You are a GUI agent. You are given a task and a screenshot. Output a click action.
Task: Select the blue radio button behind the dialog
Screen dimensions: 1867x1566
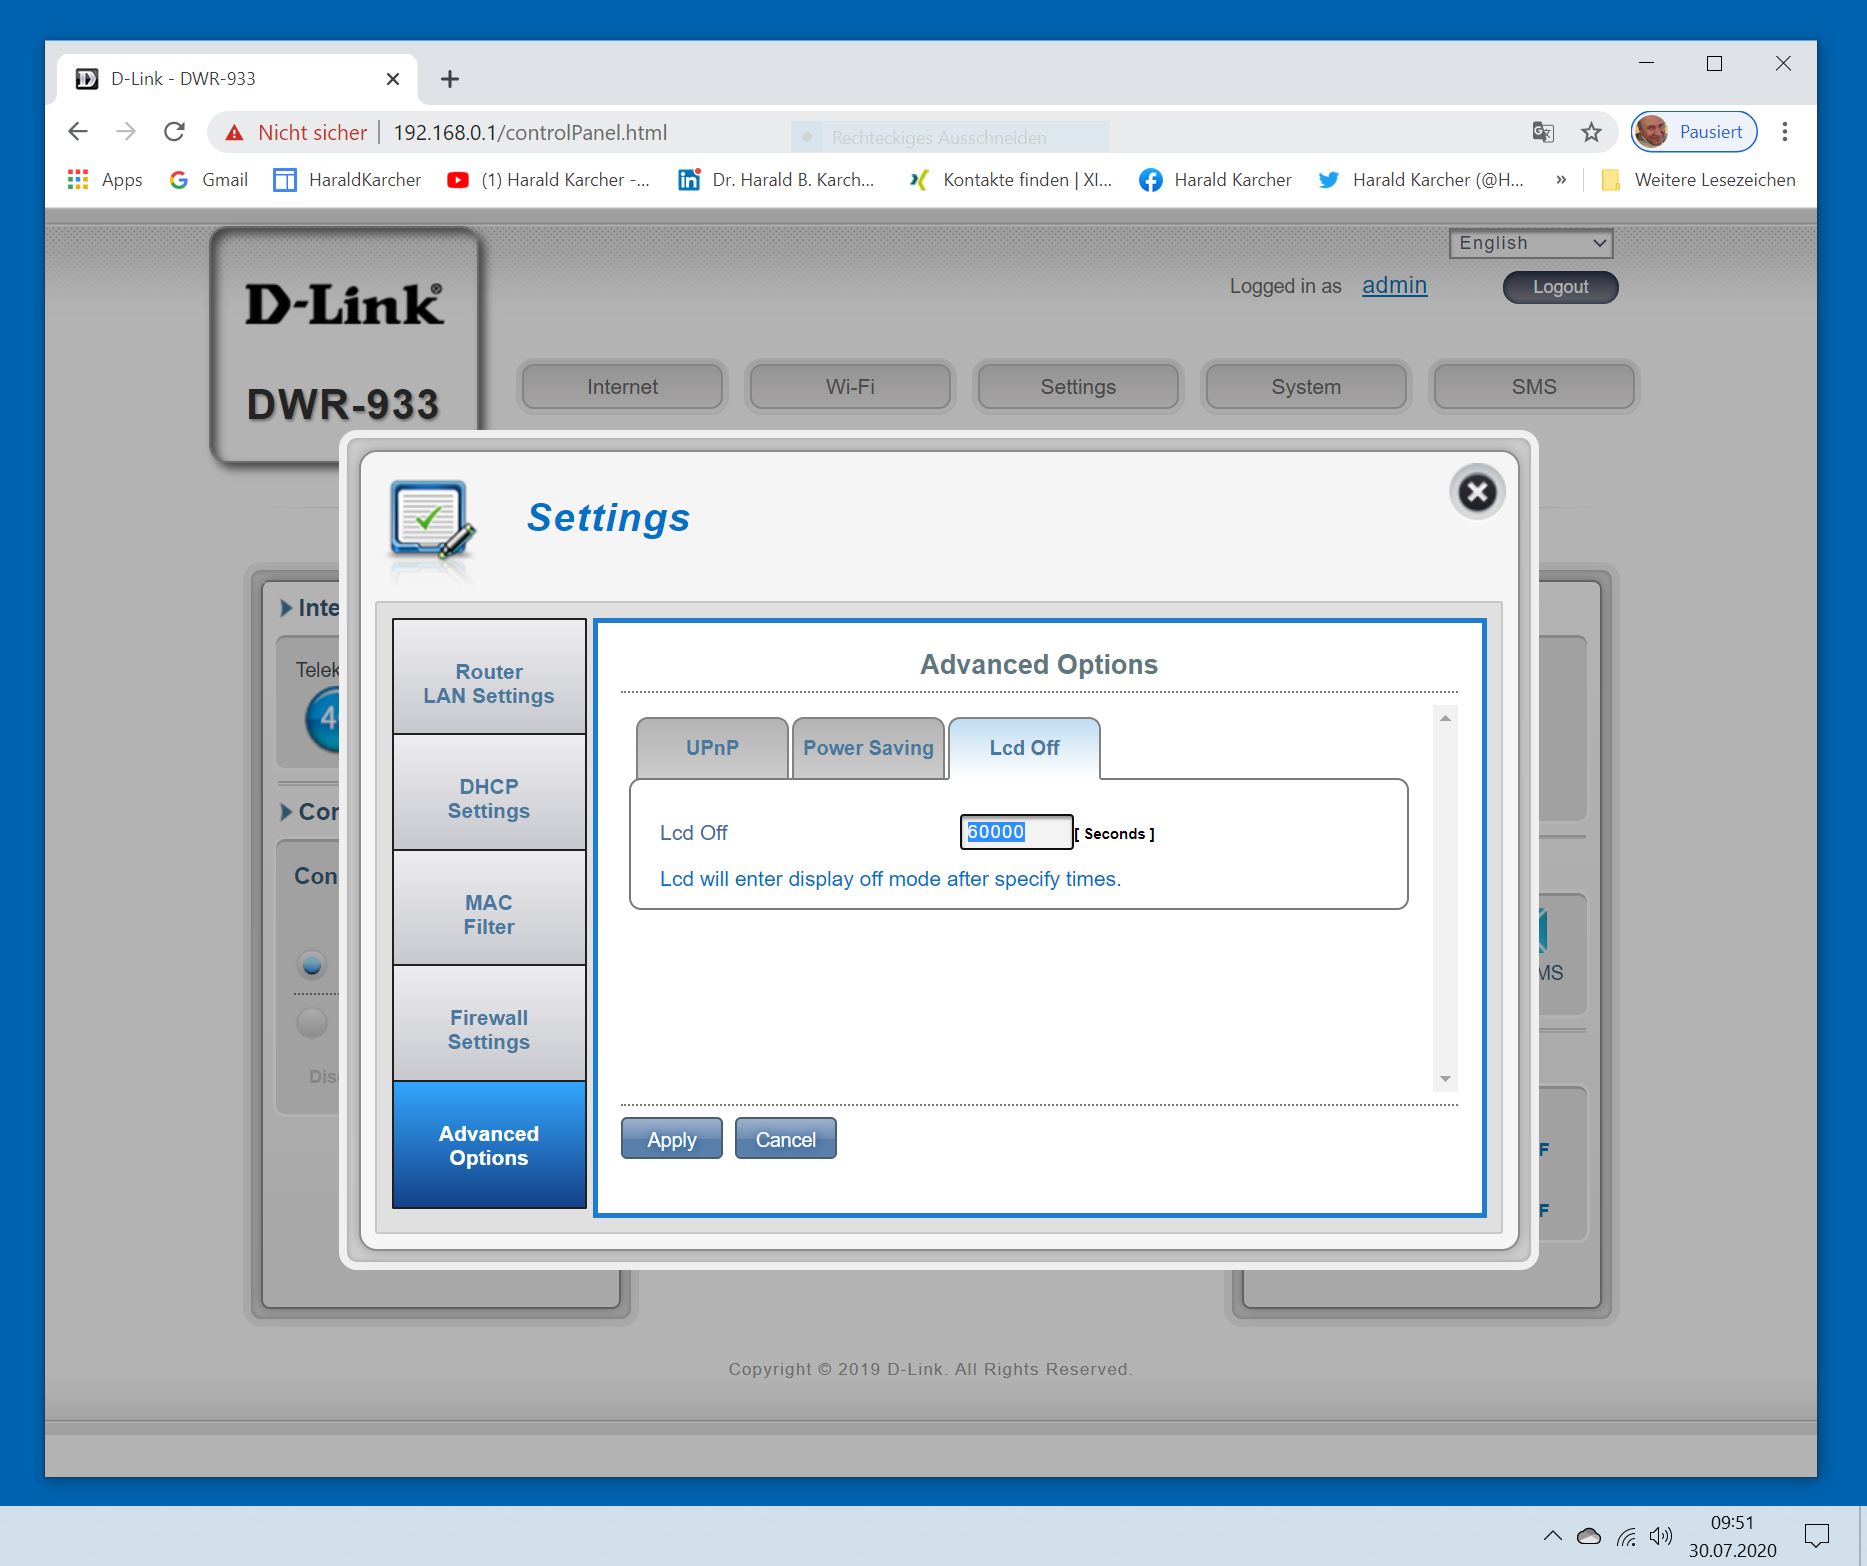[x=312, y=965]
